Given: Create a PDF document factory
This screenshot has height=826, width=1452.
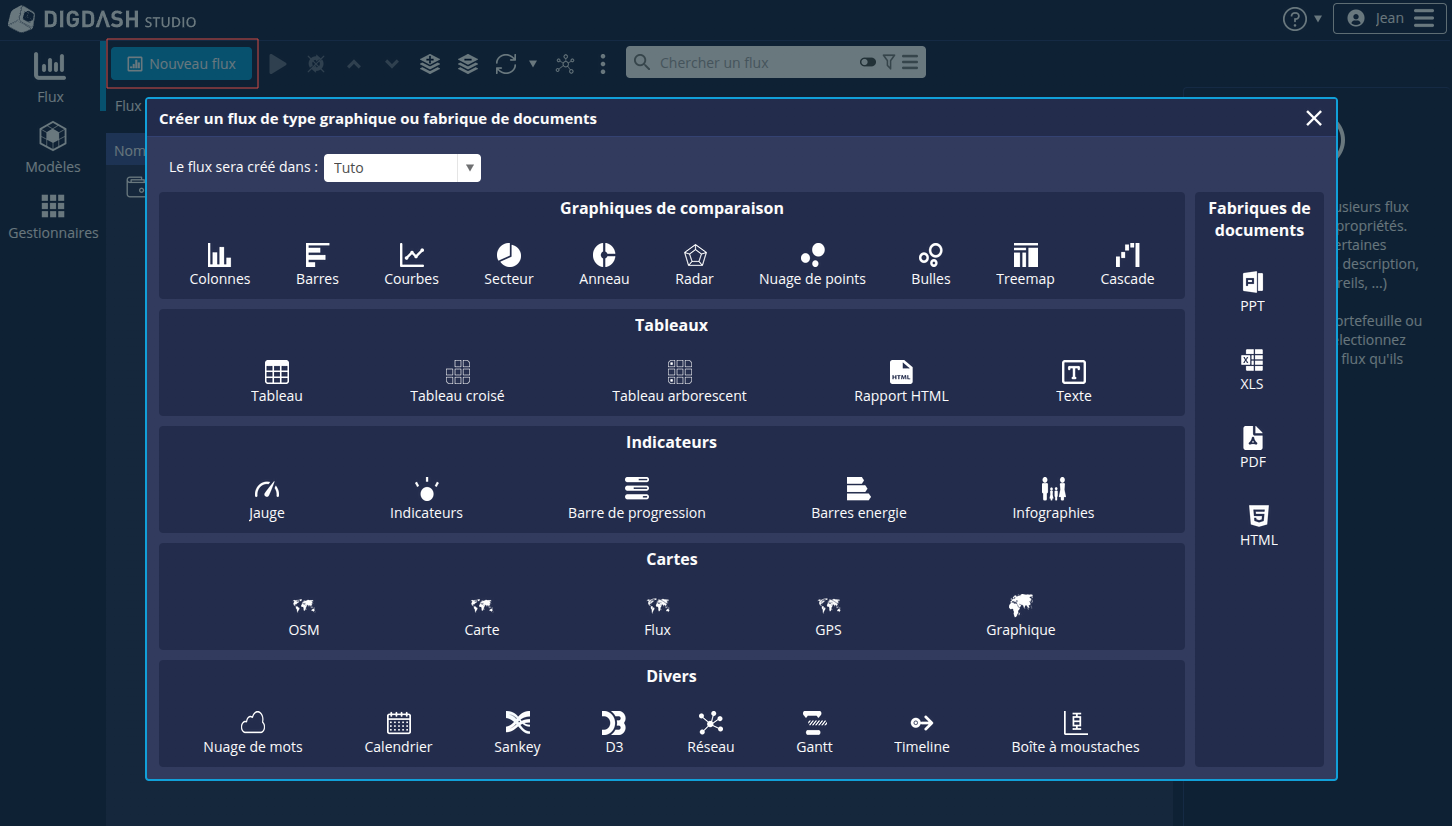Looking at the screenshot, I should point(1253,448).
